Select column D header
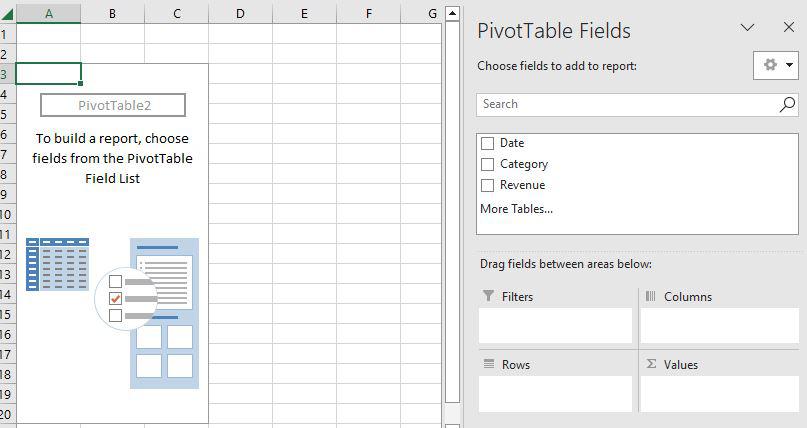The width and height of the screenshot is (807, 428). point(240,13)
